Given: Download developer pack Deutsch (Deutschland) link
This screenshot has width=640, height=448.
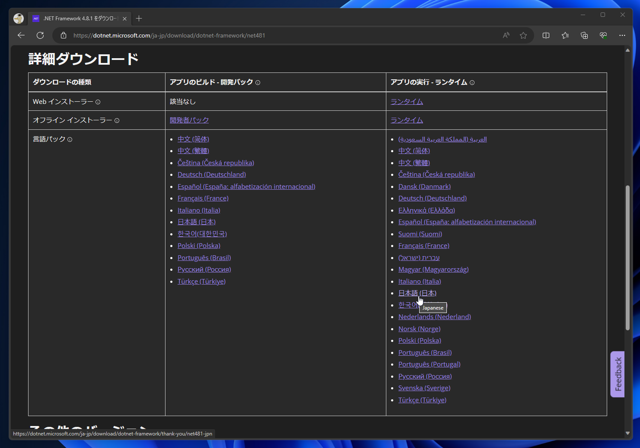Looking at the screenshot, I should (x=212, y=175).
